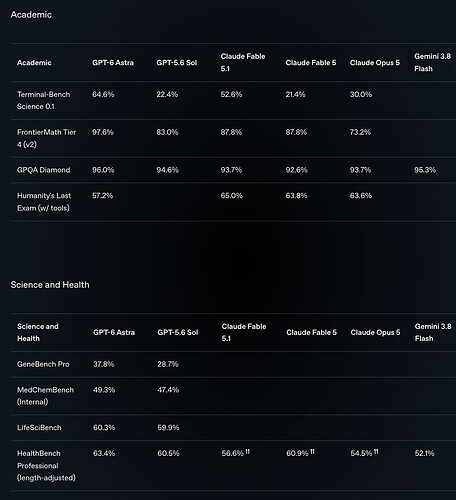Click the Academic section heading
456x500 pixels.
tap(31, 15)
